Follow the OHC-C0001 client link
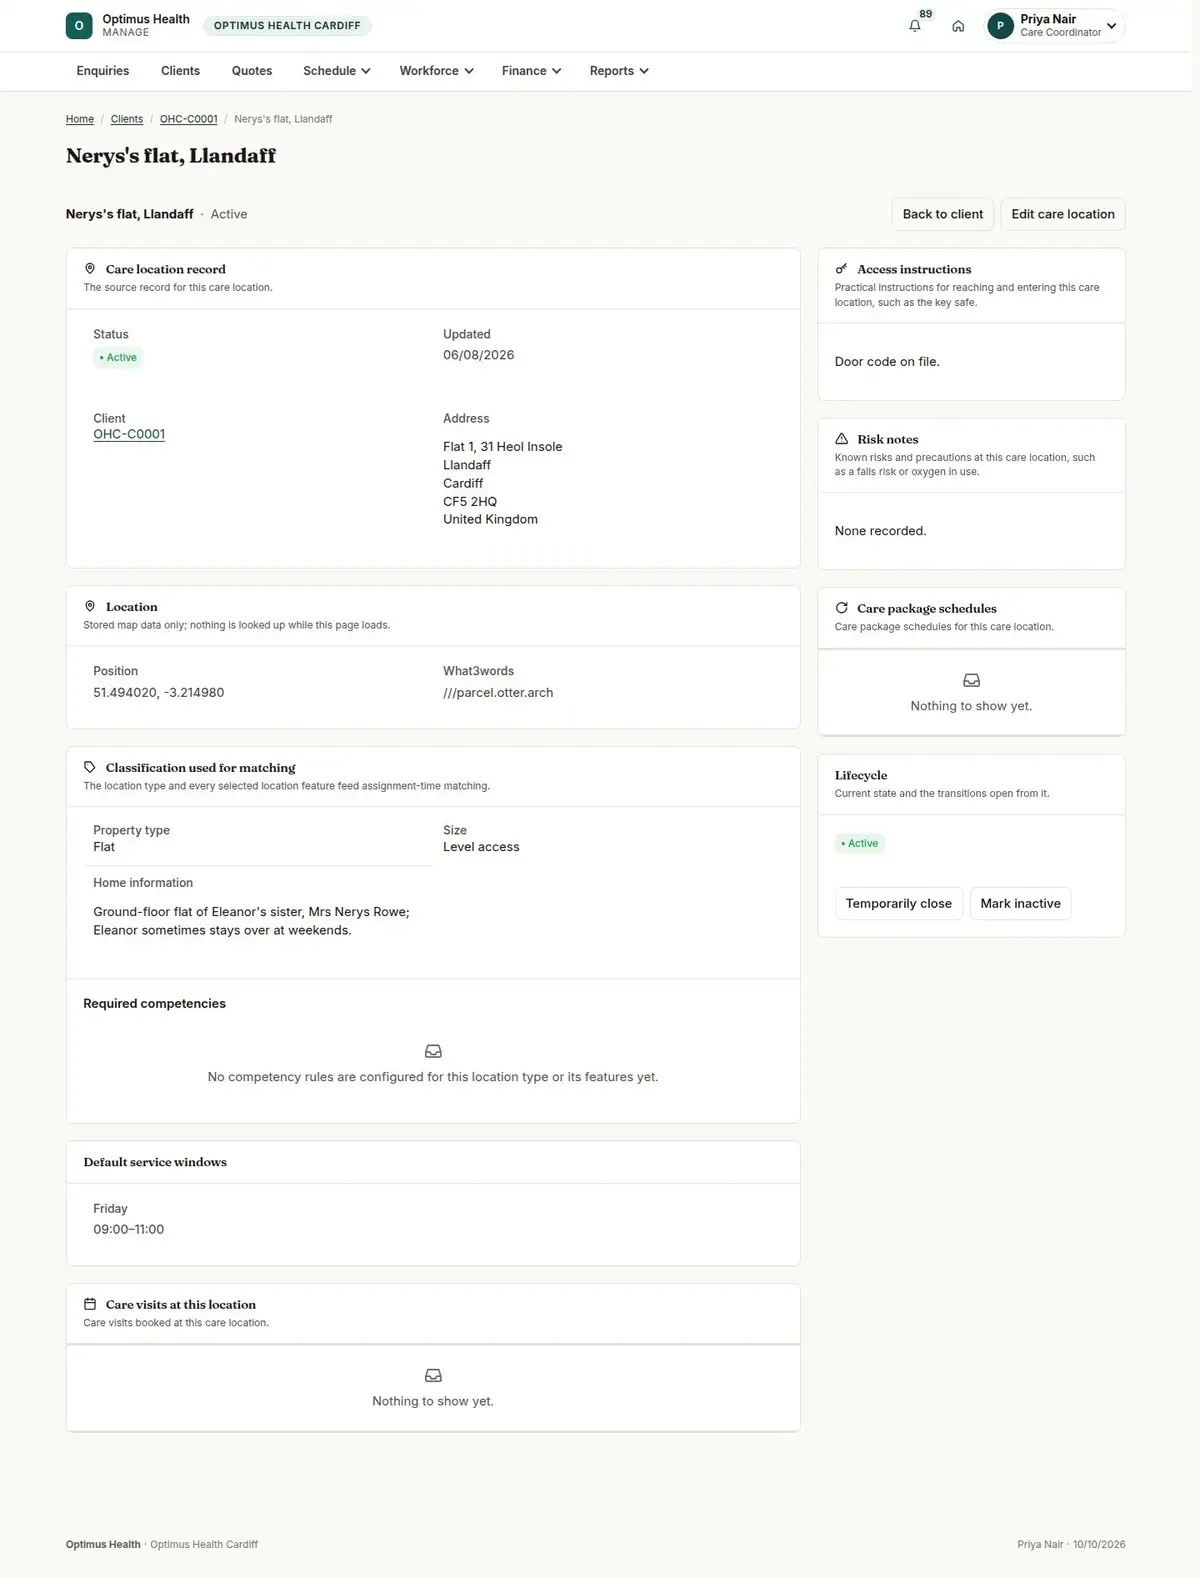The width and height of the screenshot is (1200, 1578). [129, 434]
